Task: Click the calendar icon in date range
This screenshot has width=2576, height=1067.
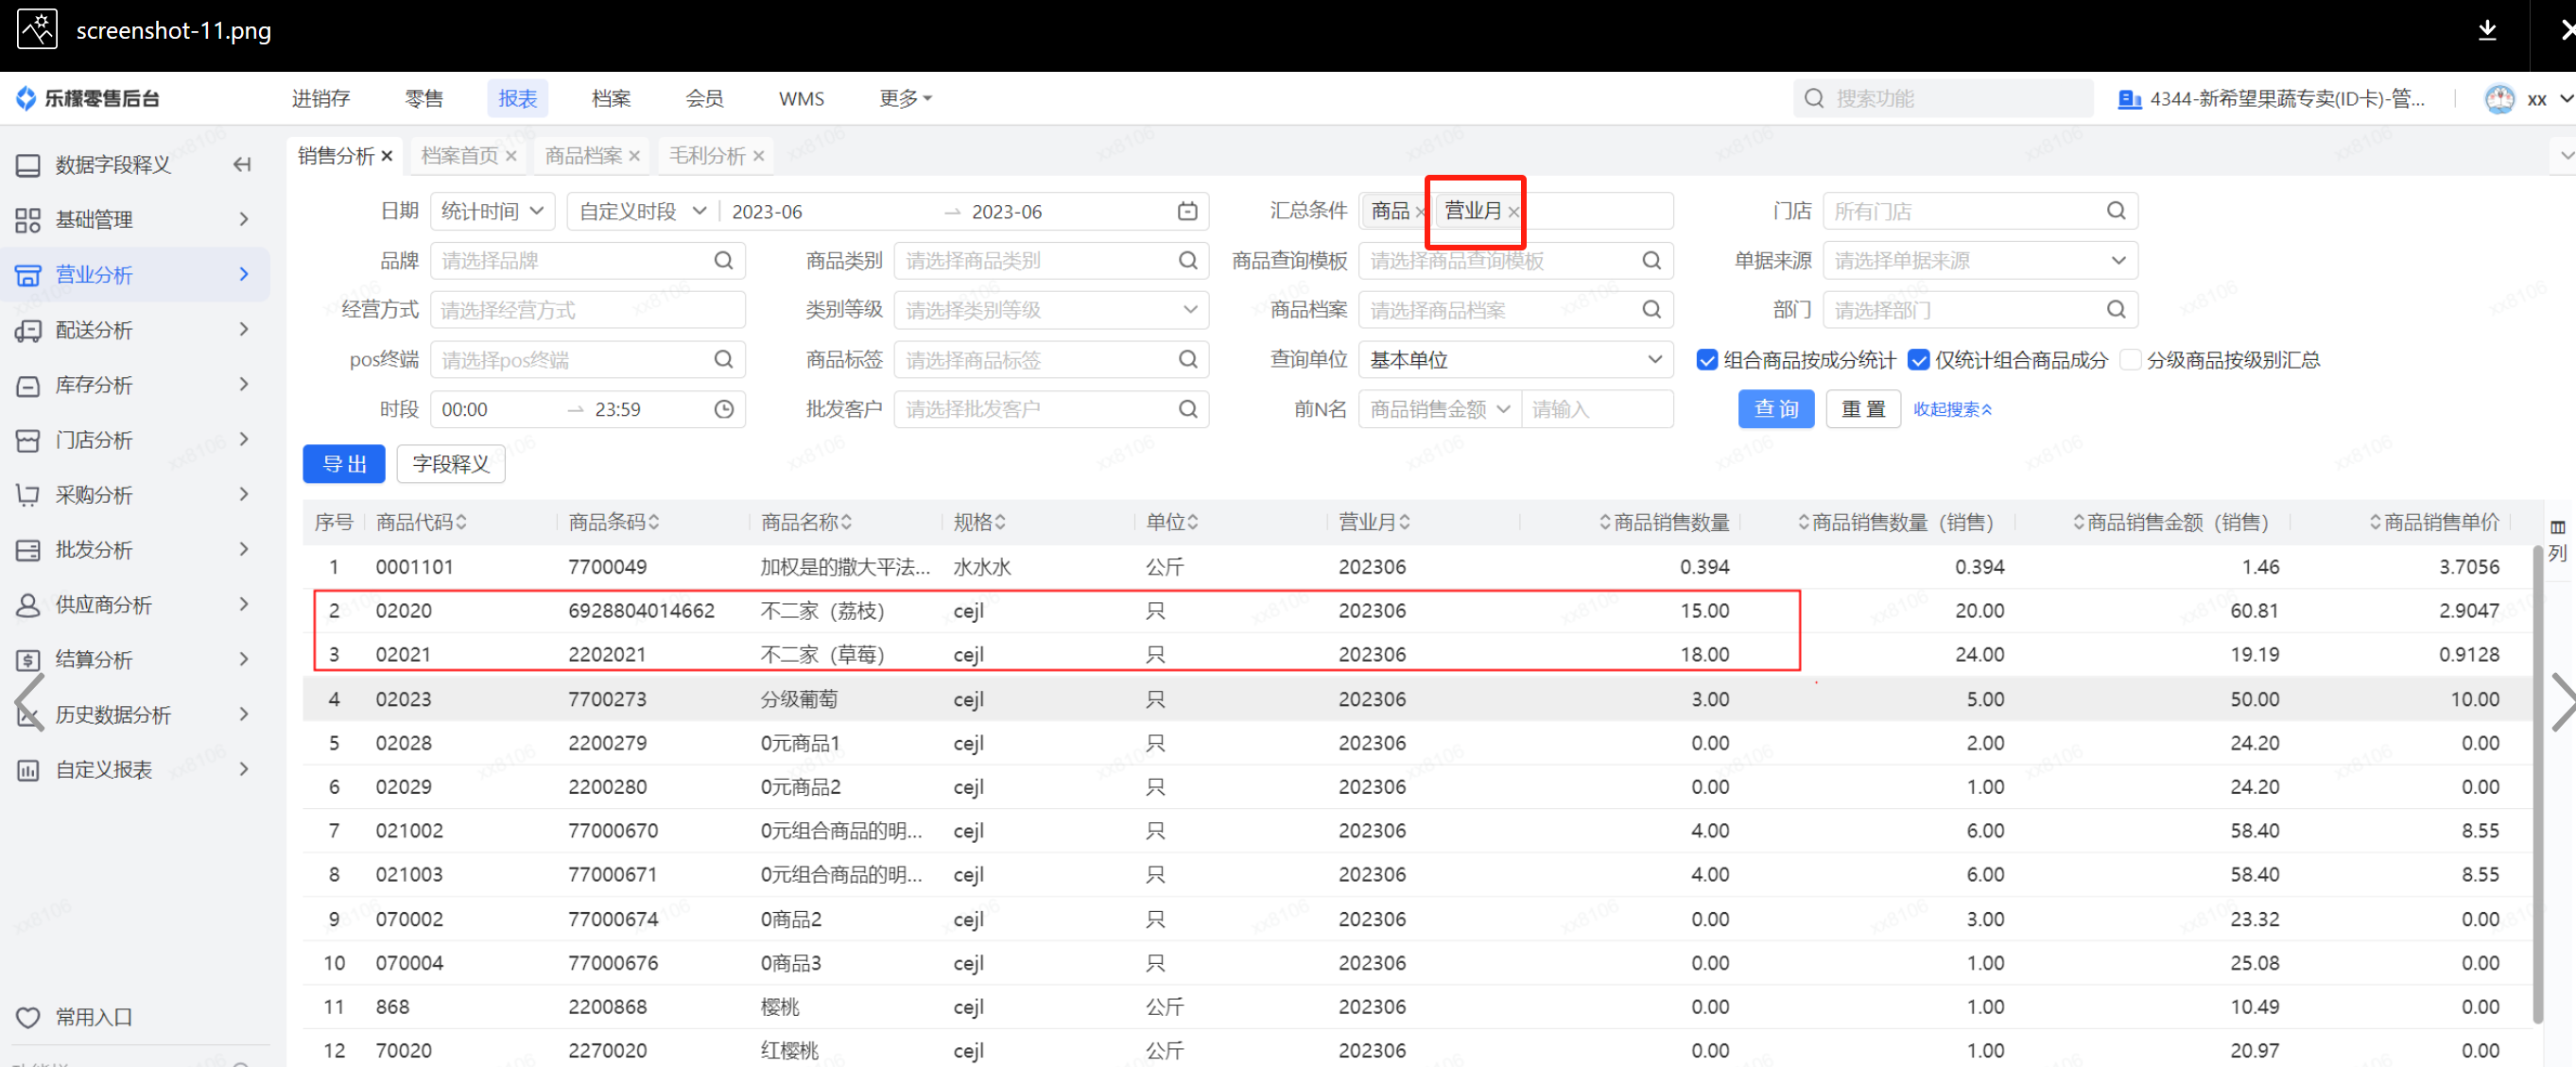Action: pos(1187,211)
